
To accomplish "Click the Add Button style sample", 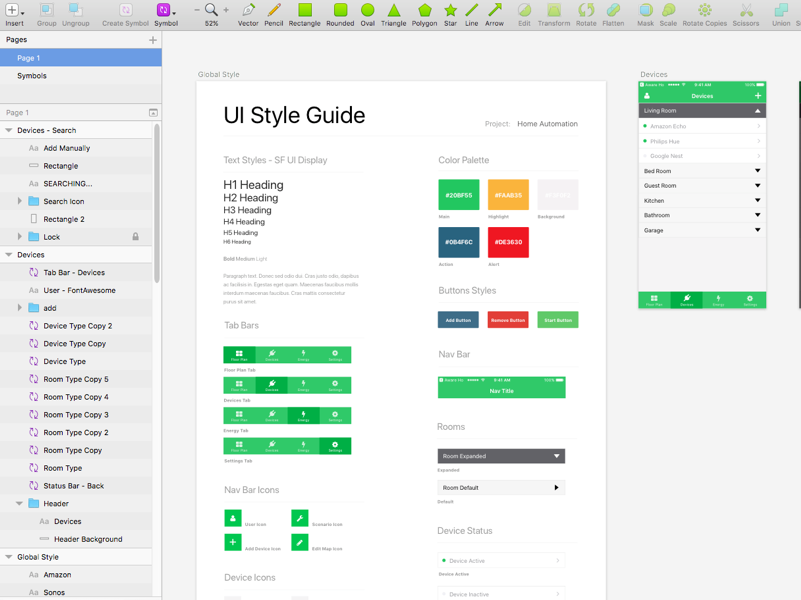I will (458, 320).
